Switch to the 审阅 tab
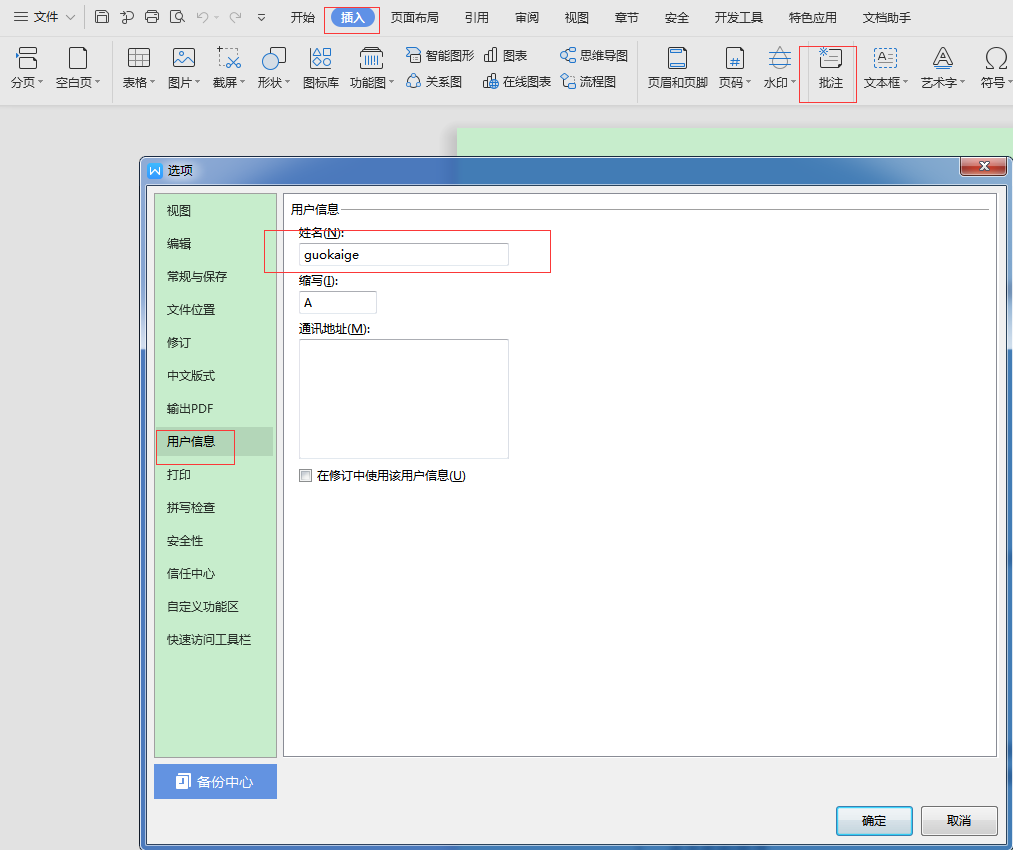Viewport: 1013px width, 850px height. [527, 17]
